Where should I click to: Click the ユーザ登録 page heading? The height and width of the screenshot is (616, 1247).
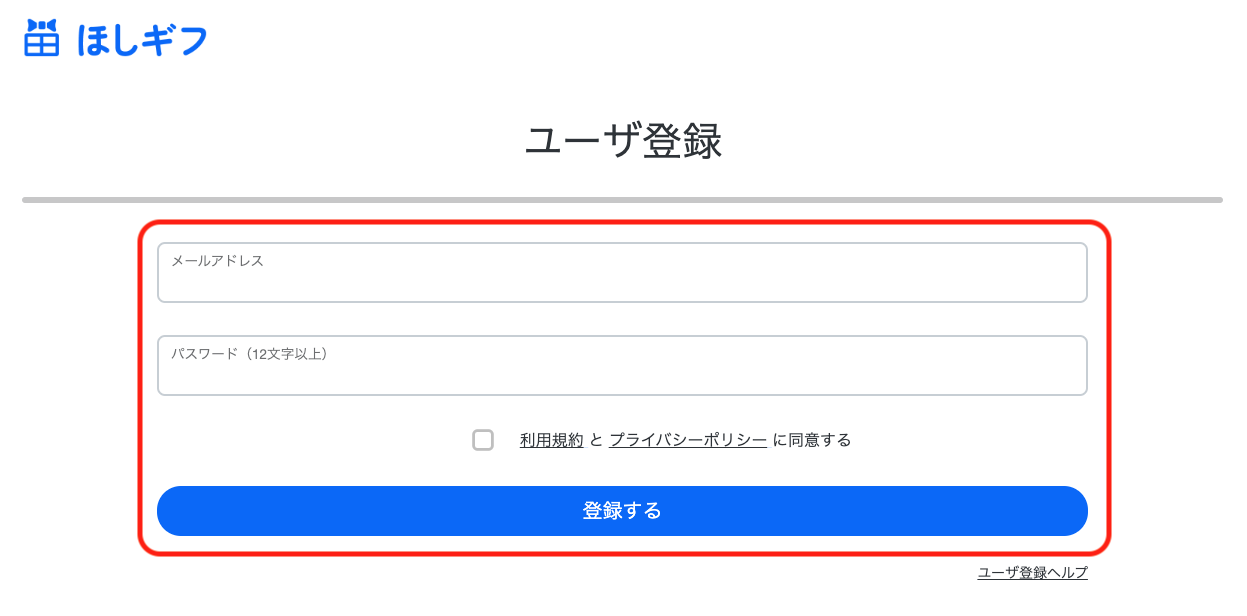(623, 141)
